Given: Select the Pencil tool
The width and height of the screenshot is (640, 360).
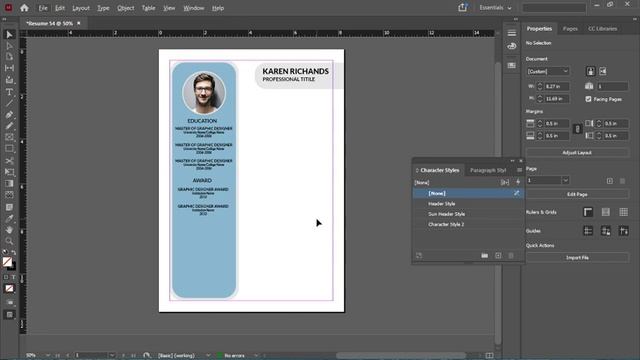Looking at the screenshot, I should (x=9, y=126).
